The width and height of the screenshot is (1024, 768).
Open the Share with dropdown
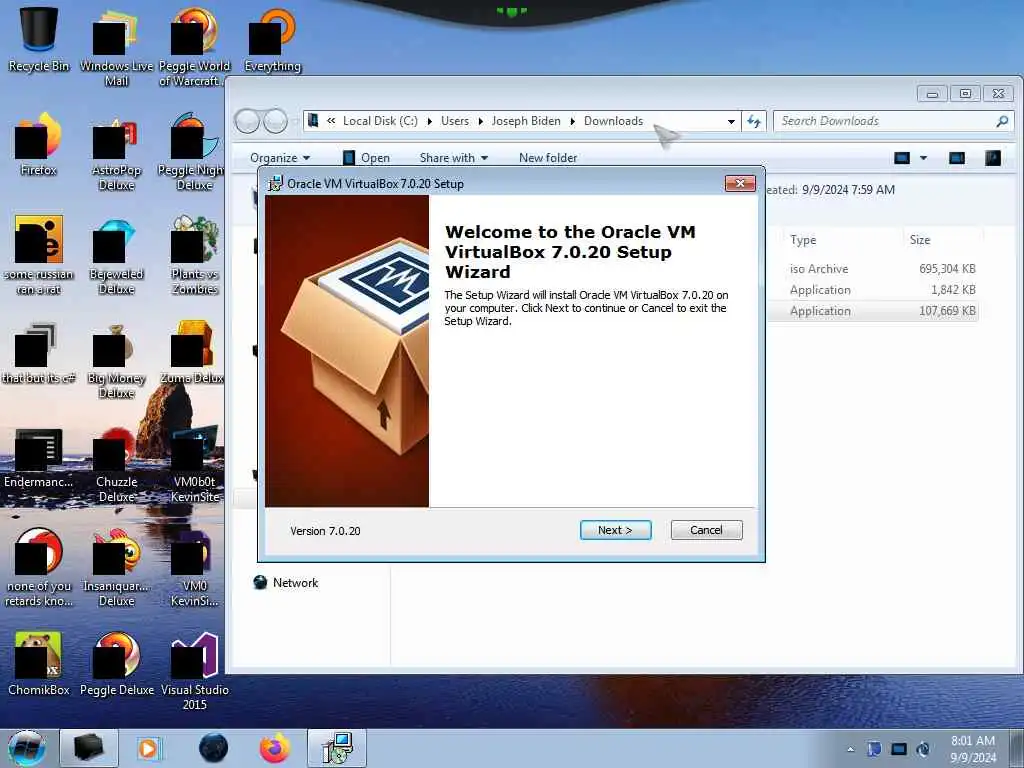[454, 157]
